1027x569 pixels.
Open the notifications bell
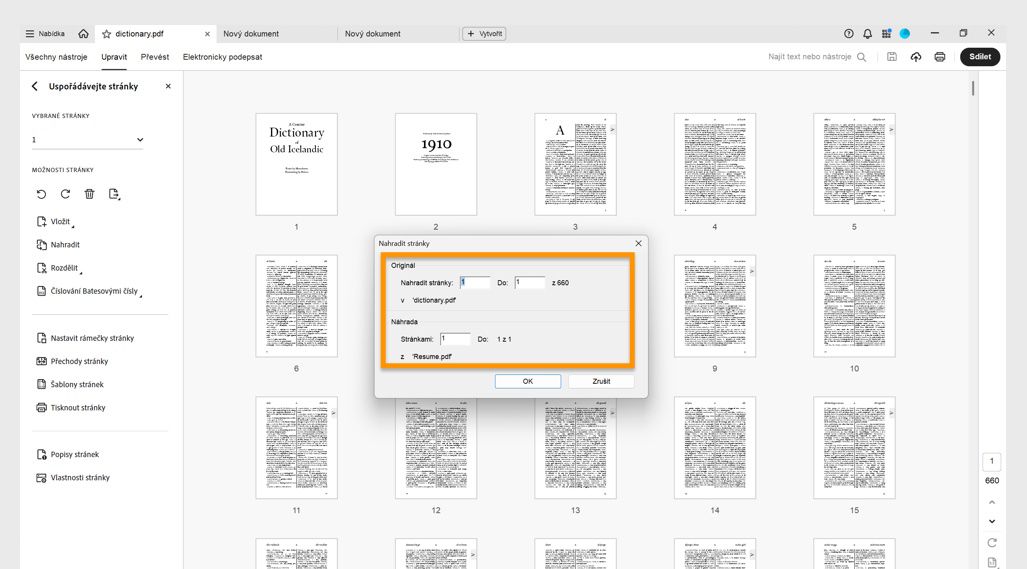pos(867,33)
